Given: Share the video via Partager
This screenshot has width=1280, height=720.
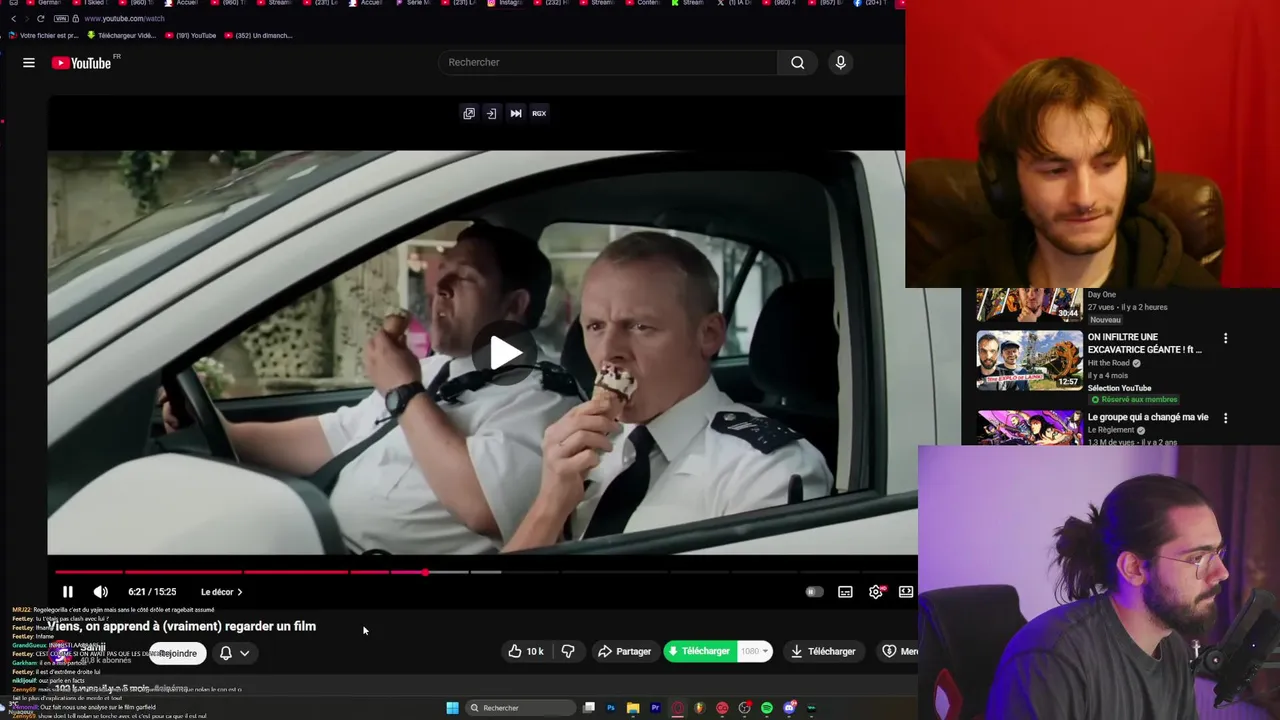Looking at the screenshot, I should (x=624, y=651).
